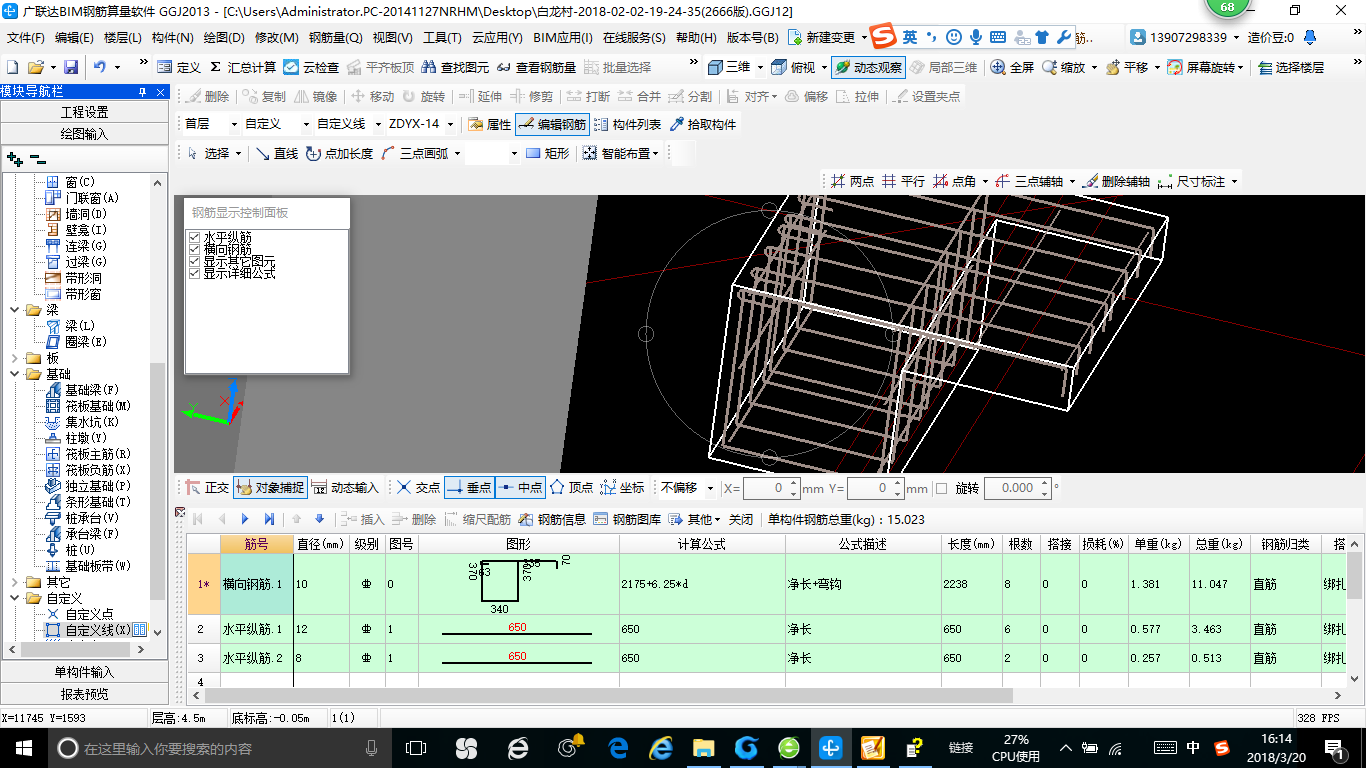1366x768 pixels.
Task: Open the 帮助(H) menu
Action: click(x=696, y=38)
